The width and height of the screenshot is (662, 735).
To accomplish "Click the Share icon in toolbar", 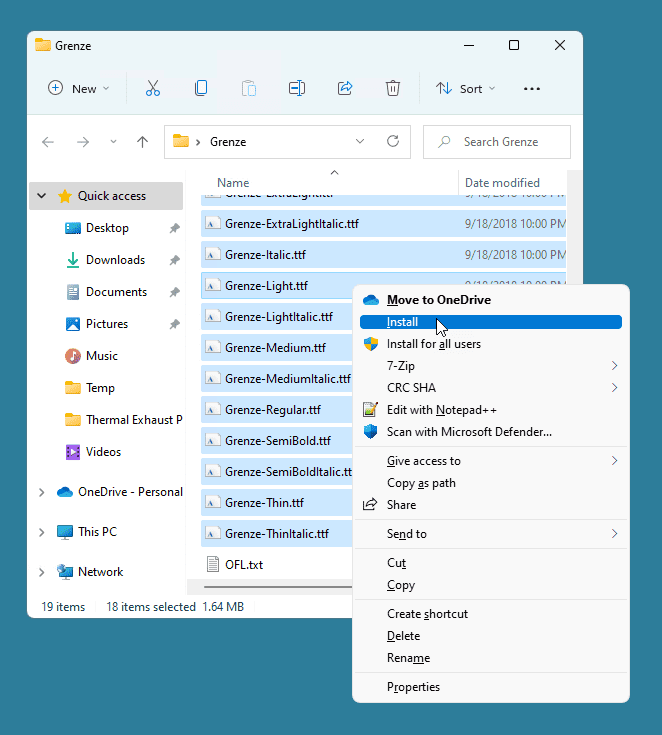I will click(345, 88).
